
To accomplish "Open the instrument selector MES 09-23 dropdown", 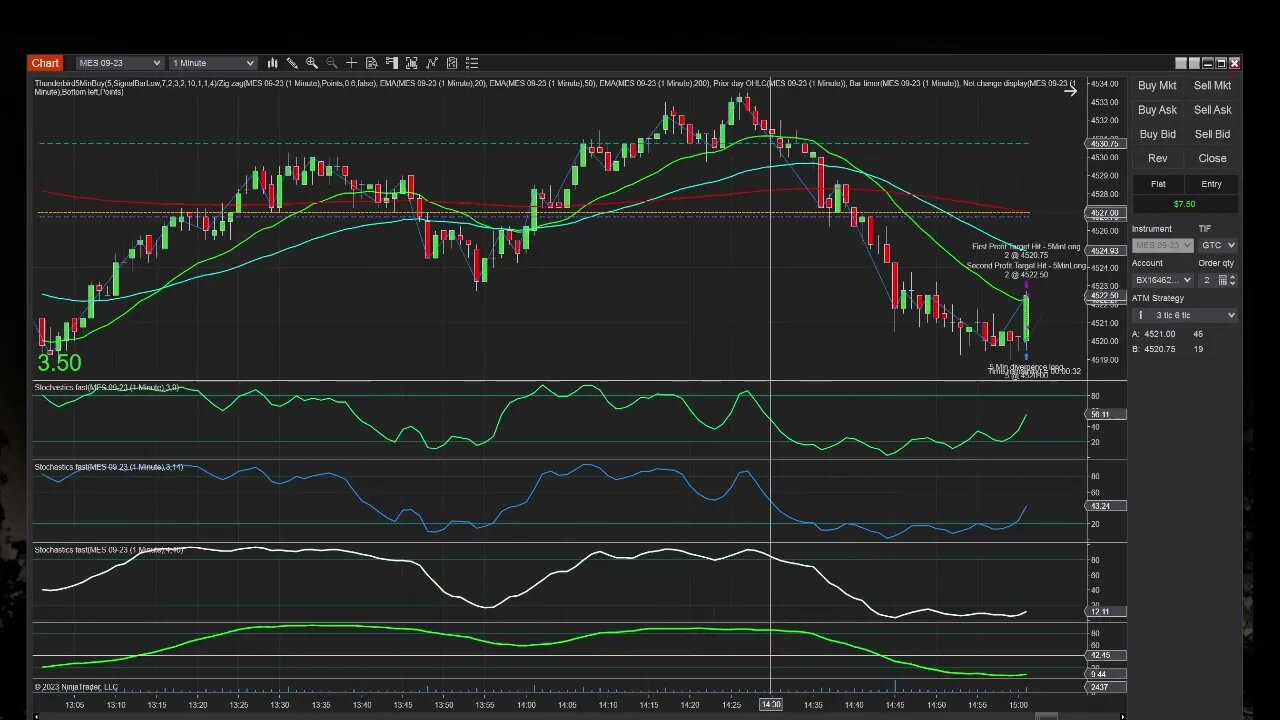I will [118, 63].
